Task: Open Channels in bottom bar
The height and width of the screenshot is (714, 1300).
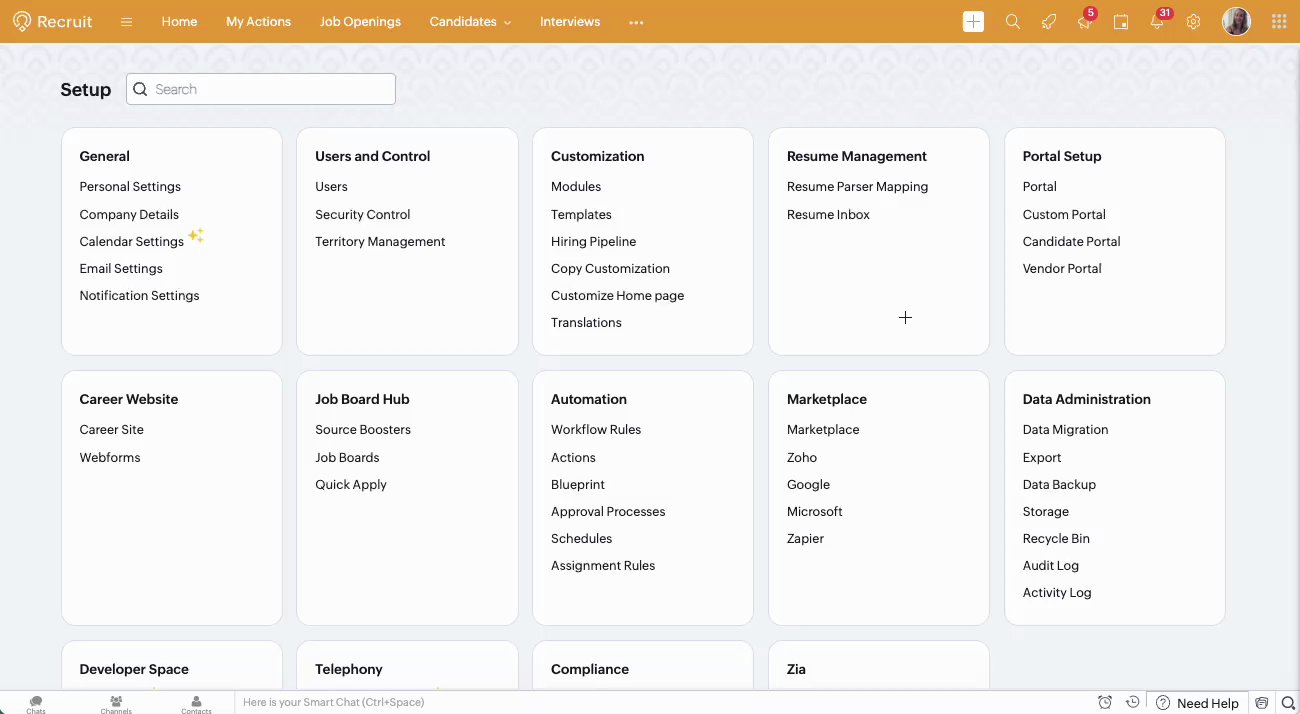Action: 116,704
